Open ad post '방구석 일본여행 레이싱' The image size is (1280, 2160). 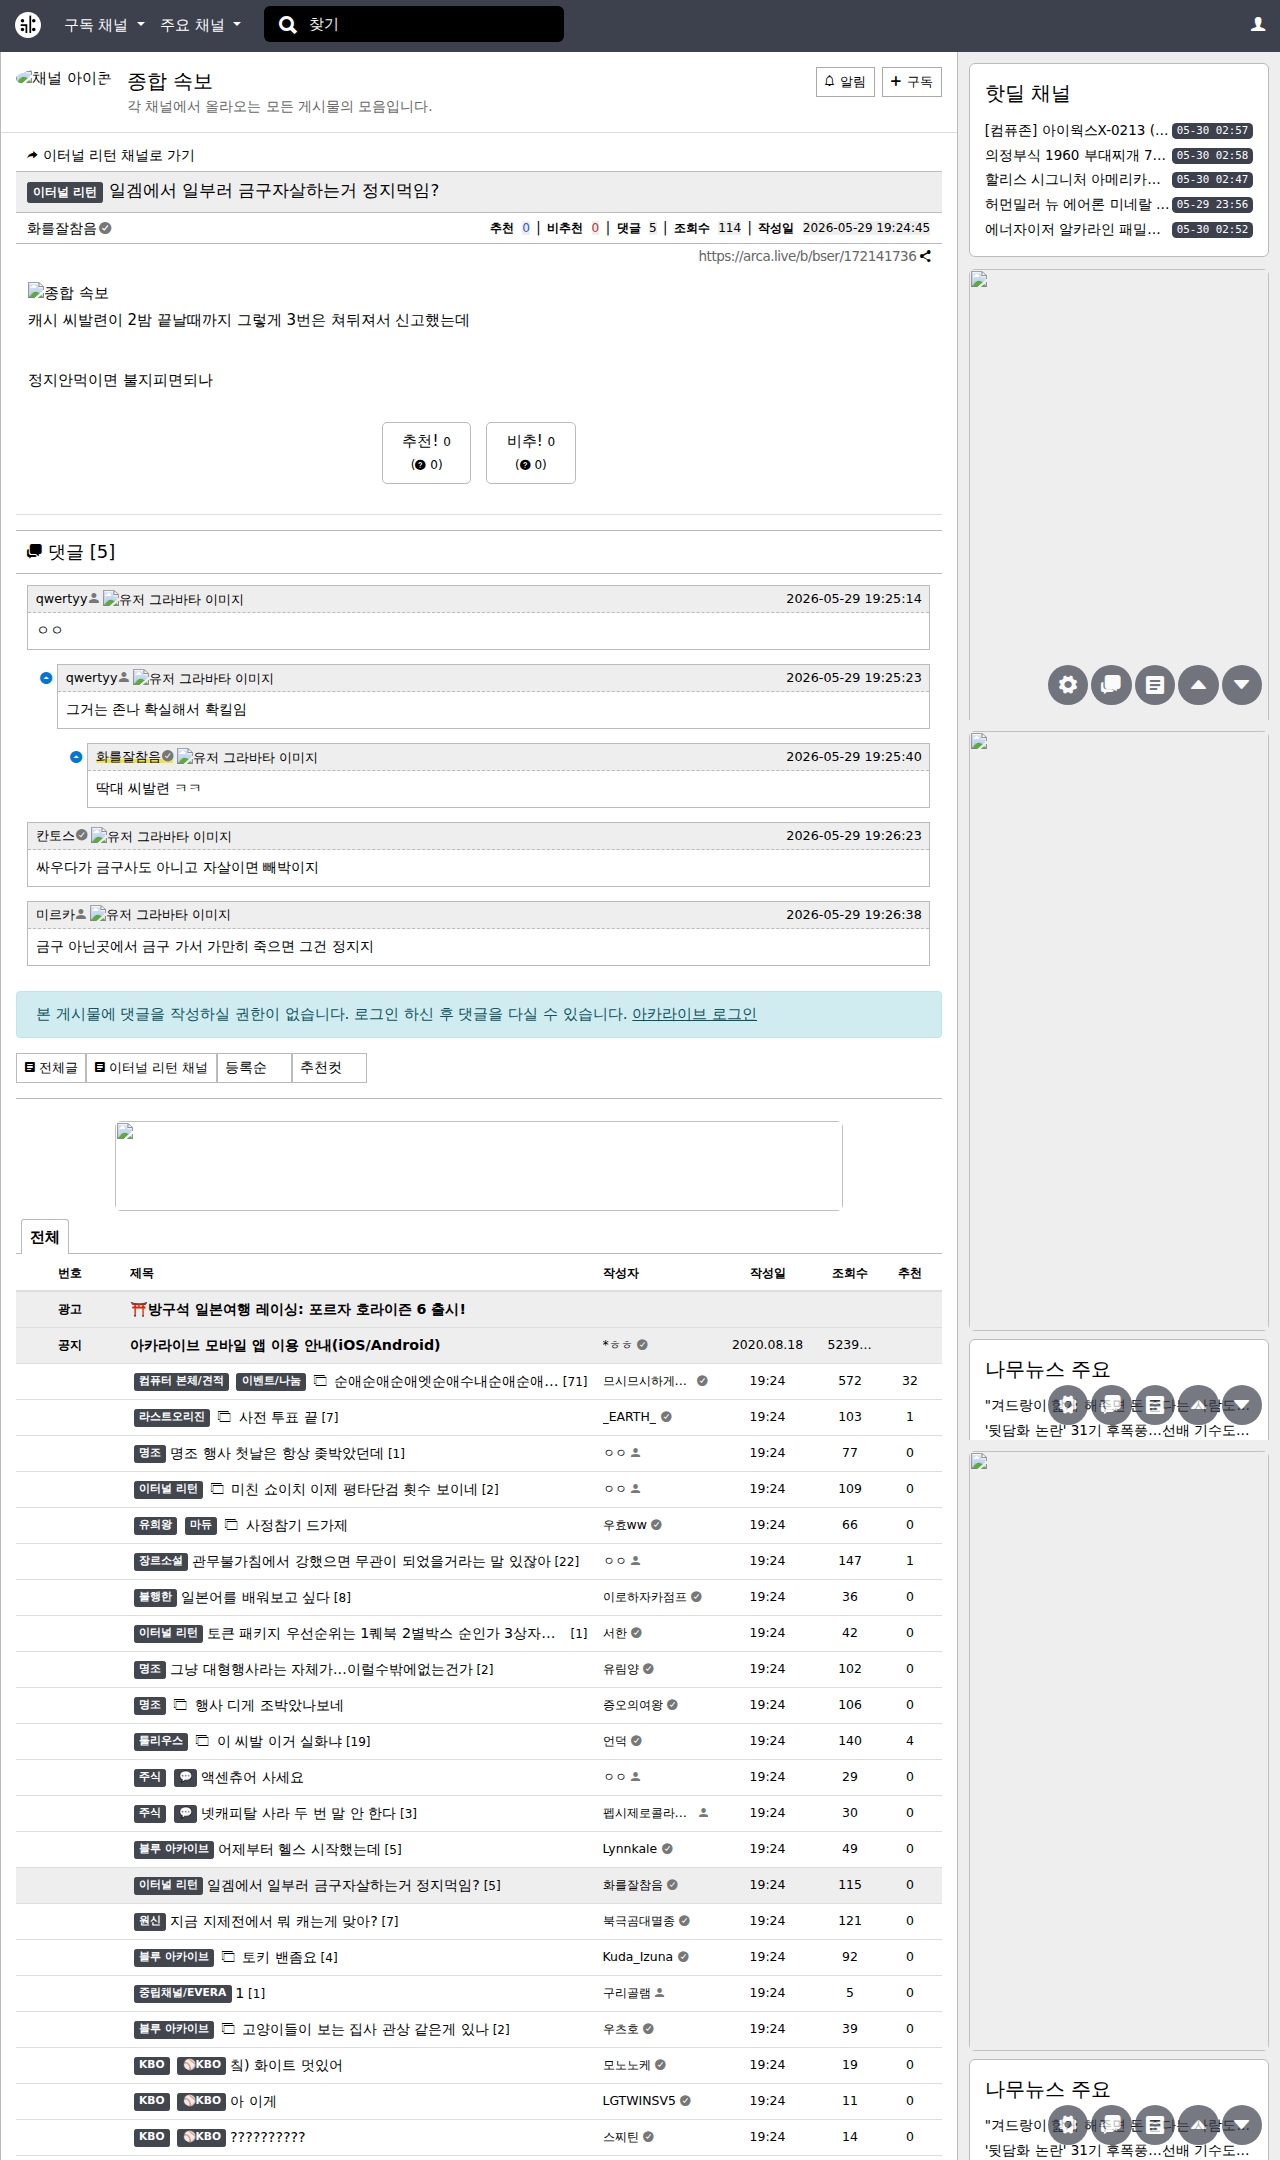[x=298, y=1310]
